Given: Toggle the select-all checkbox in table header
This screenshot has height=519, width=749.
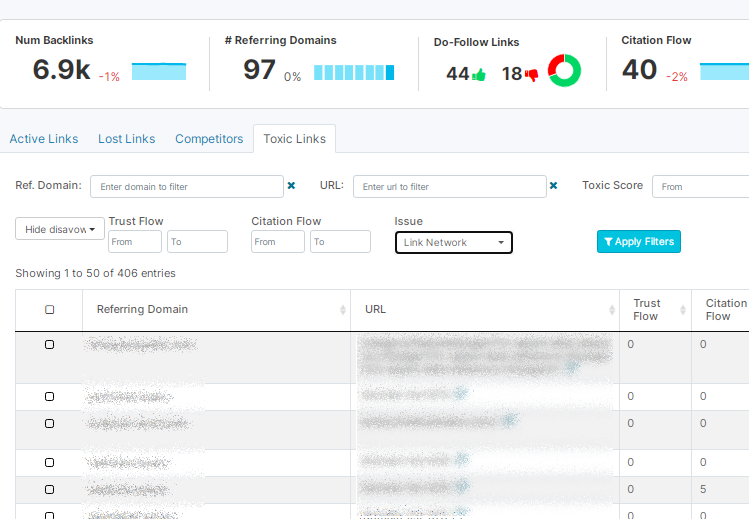Looking at the screenshot, I should (50, 309).
